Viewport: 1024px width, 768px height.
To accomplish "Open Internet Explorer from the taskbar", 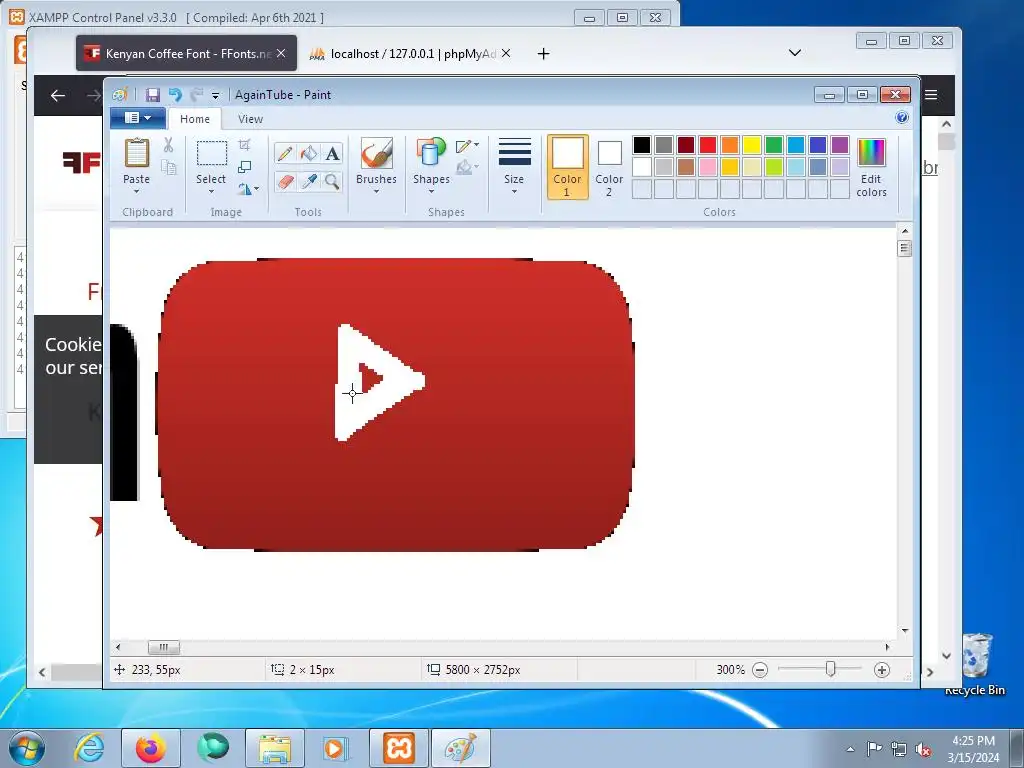I will (89, 748).
